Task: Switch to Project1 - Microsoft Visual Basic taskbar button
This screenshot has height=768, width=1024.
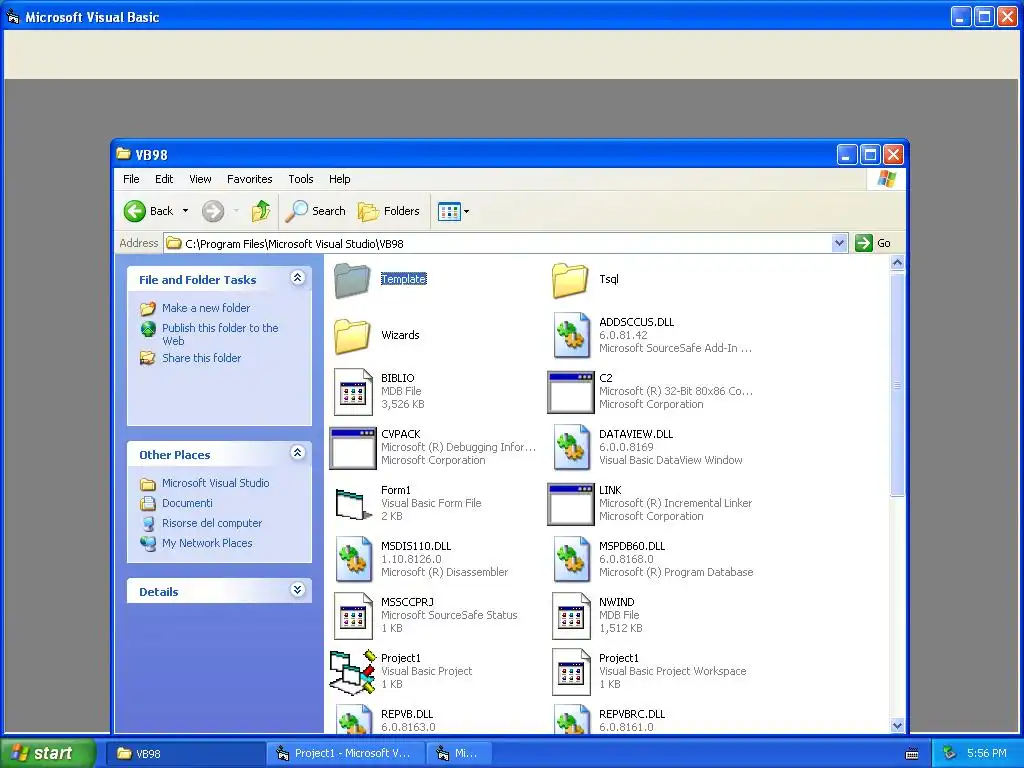Action: [x=345, y=754]
